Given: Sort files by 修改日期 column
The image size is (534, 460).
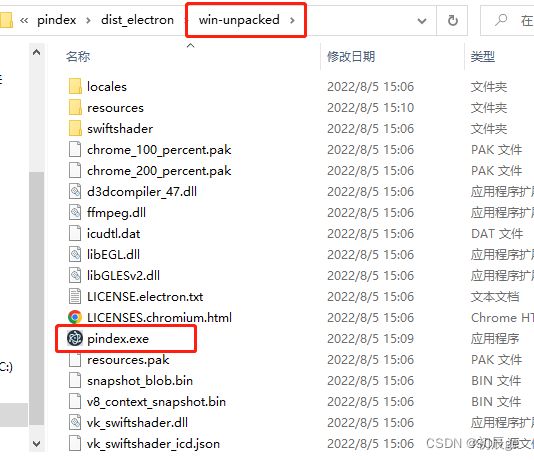Looking at the screenshot, I should click(x=351, y=57).
